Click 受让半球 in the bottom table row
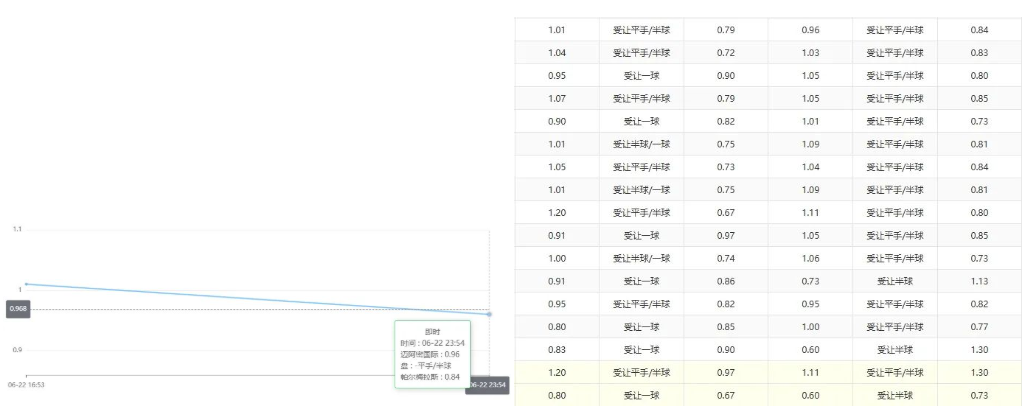Viewport: 1033px width, 417px height. (x=894, y=395)
